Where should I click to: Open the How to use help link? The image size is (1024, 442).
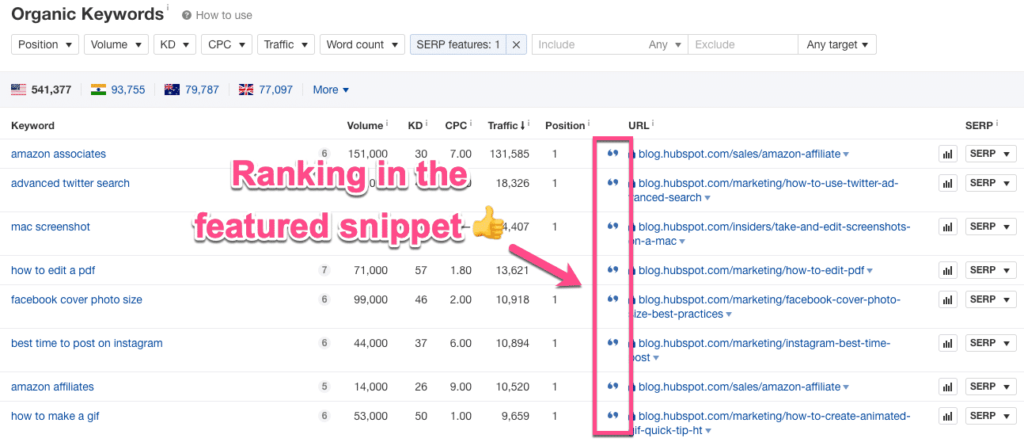click(216, 16)
